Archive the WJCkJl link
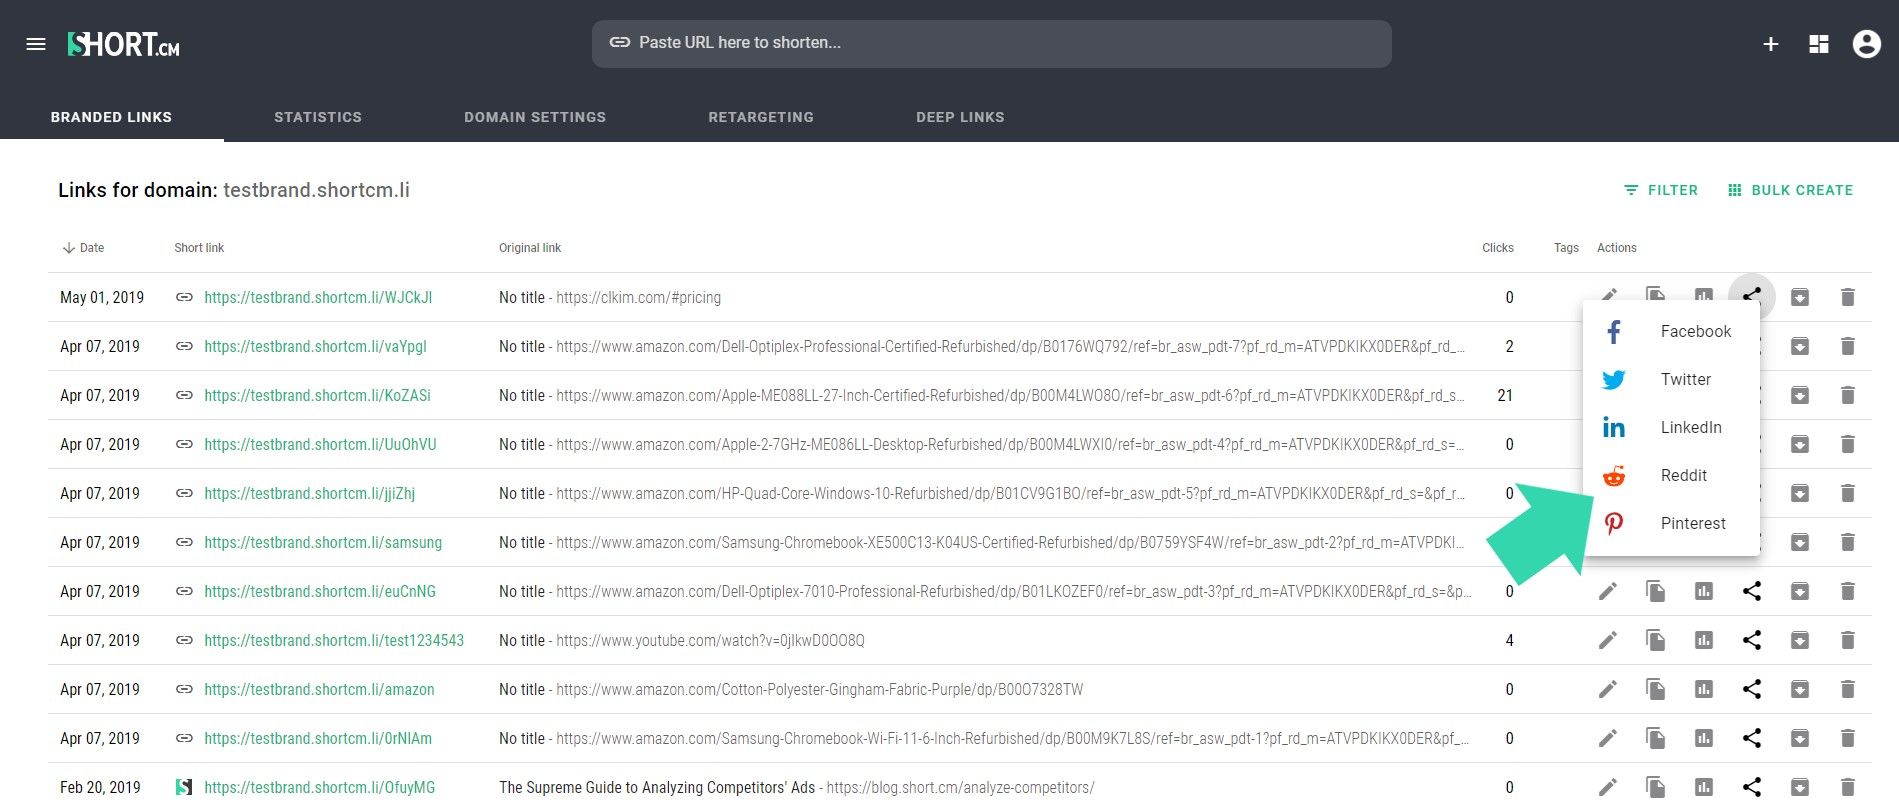The width and height of the screenshot is (1899, 810). pos(1800,297)
